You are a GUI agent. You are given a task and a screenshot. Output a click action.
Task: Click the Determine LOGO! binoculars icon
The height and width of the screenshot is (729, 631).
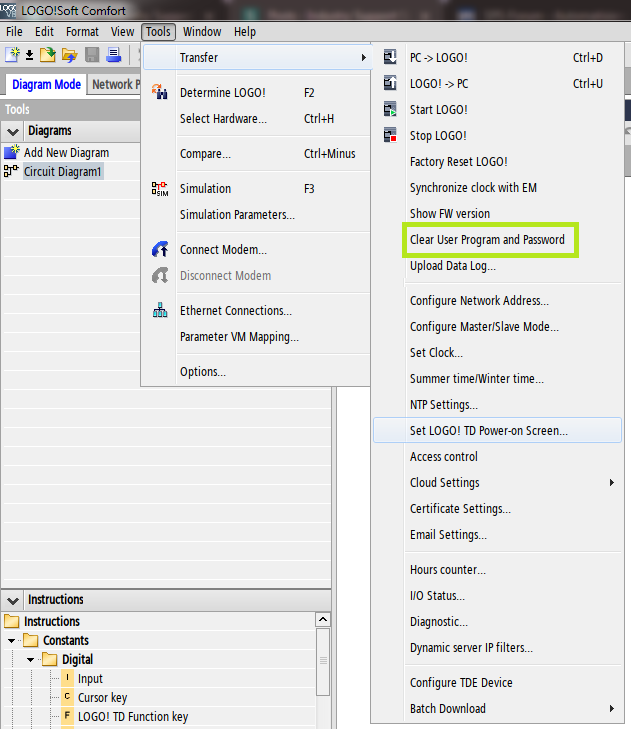pyautogui.click(x=159, y=92)
